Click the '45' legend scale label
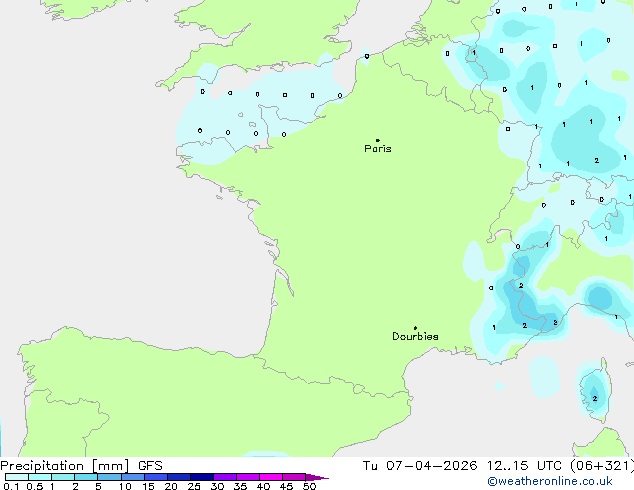Image resolution: width=634 pixels, height=490 pixels. click(x=286, y=486)
